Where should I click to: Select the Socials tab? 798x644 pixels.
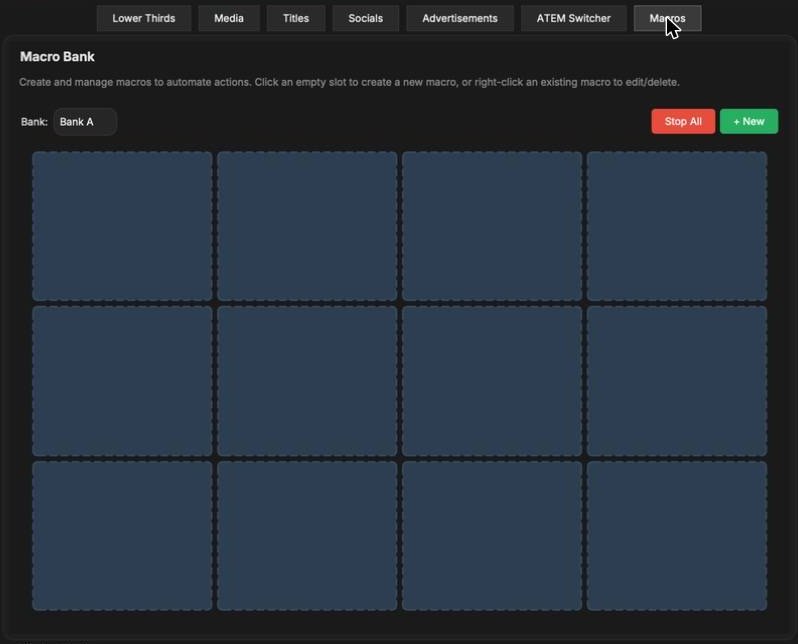coord(365,18)
